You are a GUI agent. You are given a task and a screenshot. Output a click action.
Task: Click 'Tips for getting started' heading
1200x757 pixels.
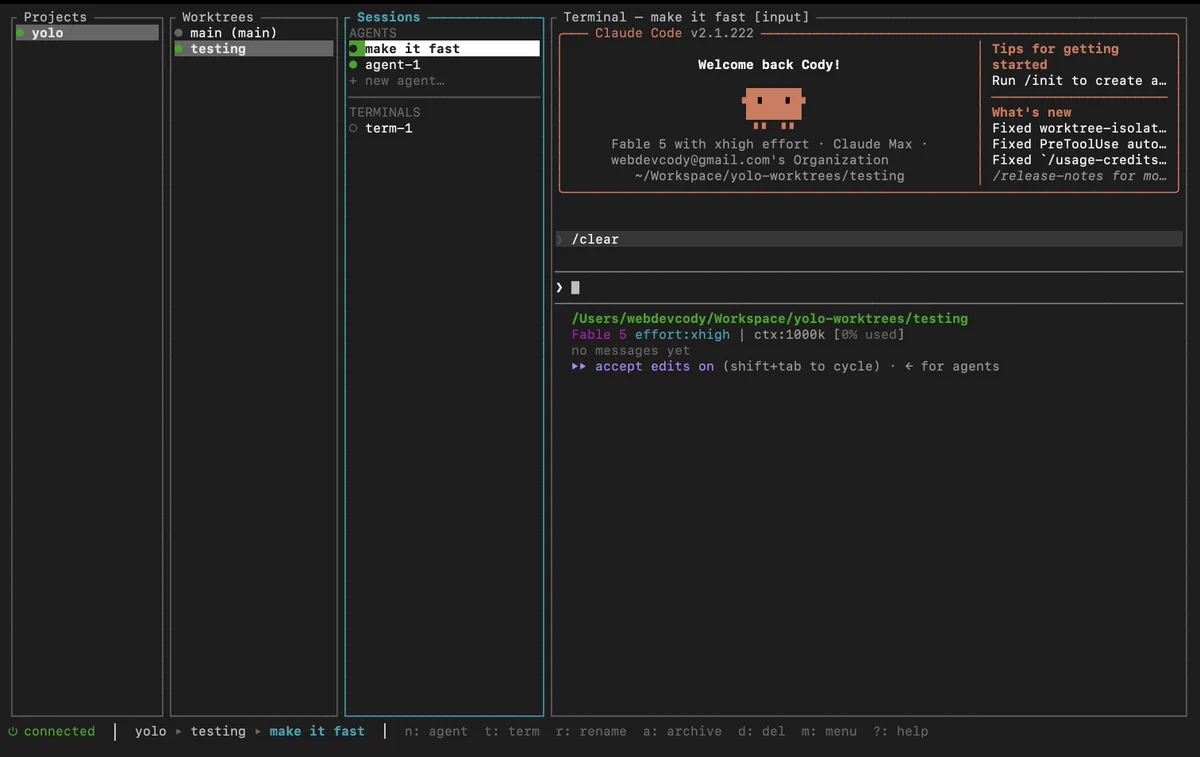[x=1055, y=57]
